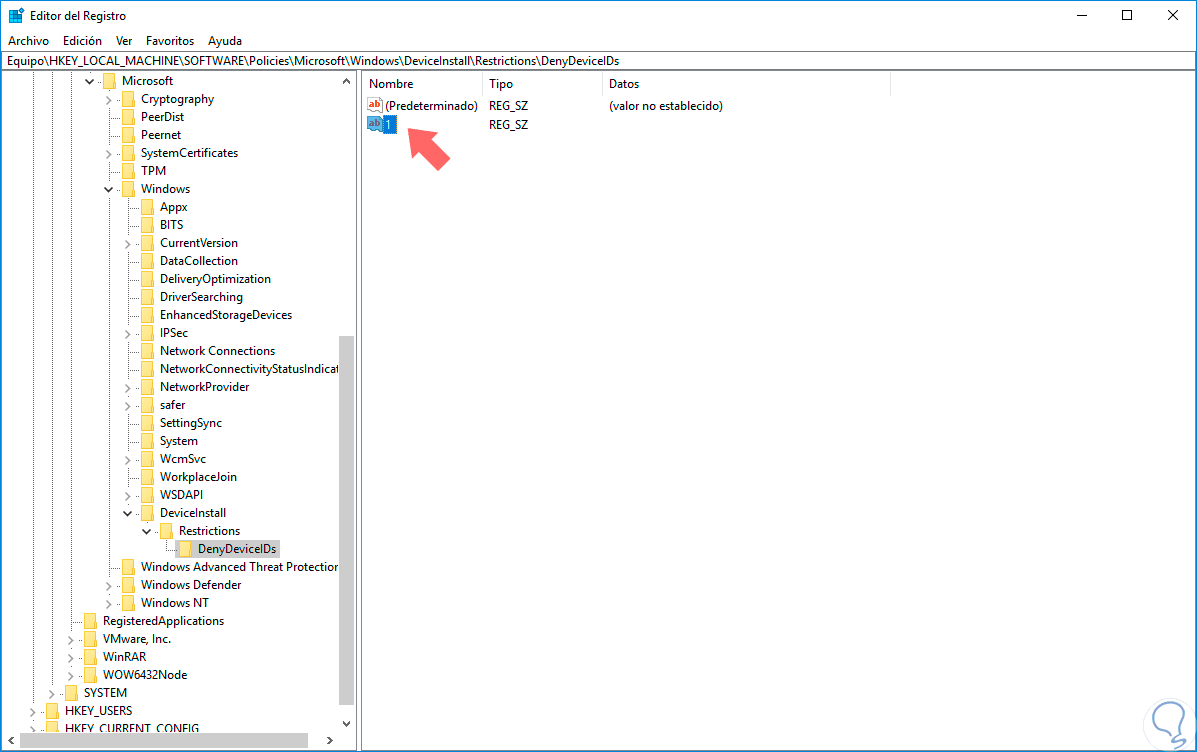The height and width of the screenshot is (752, 1197).
Task: Expand the Cryptography key
Action: pos(108,100)
